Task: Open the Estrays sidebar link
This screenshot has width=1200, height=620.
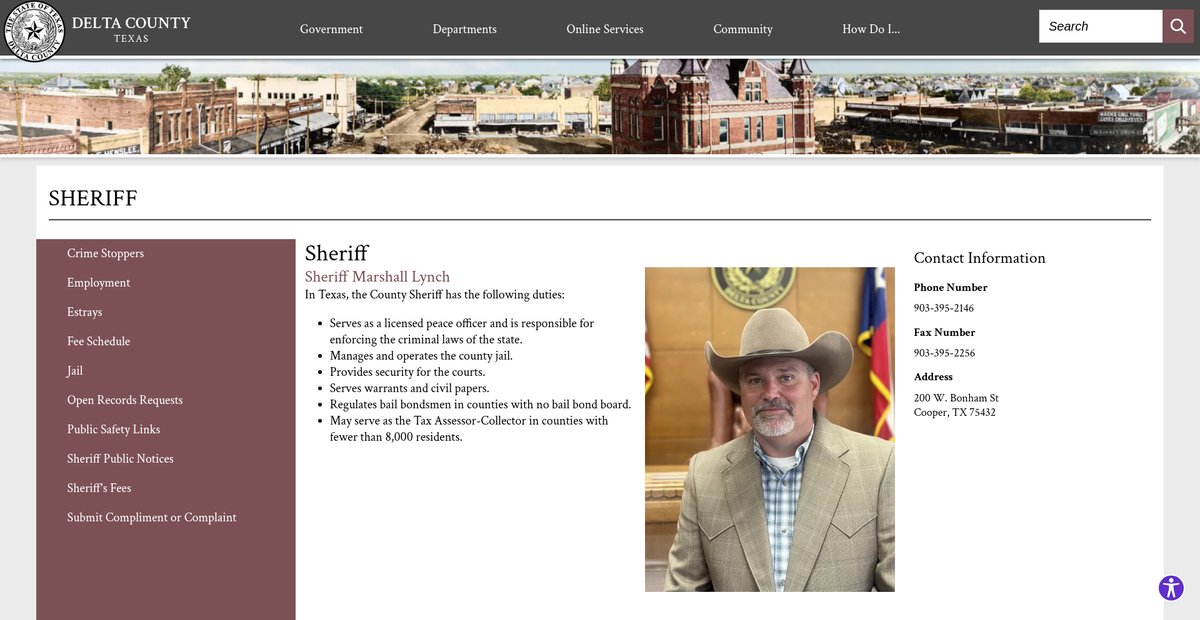Action: pyautogui.click(x=84, y=312)
